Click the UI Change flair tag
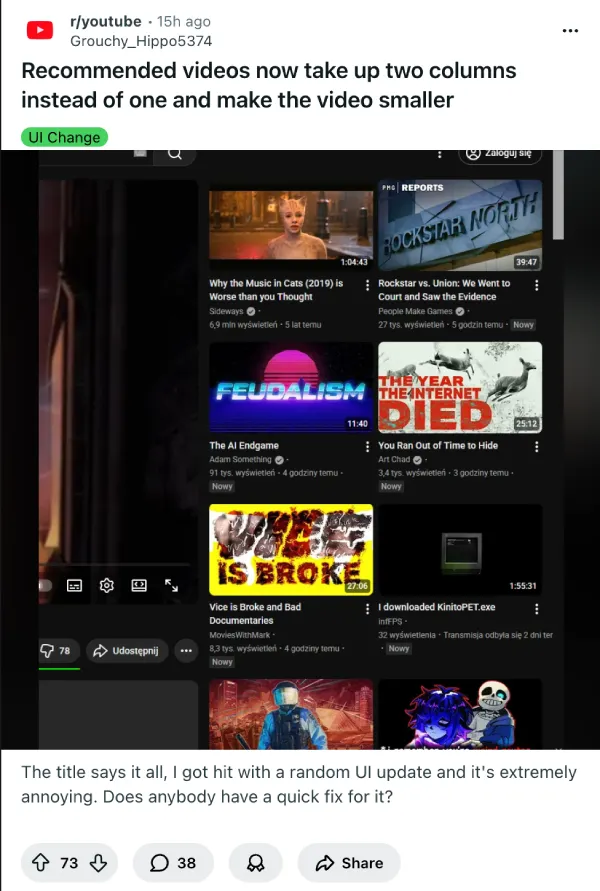600x891 pixels. 64,137
